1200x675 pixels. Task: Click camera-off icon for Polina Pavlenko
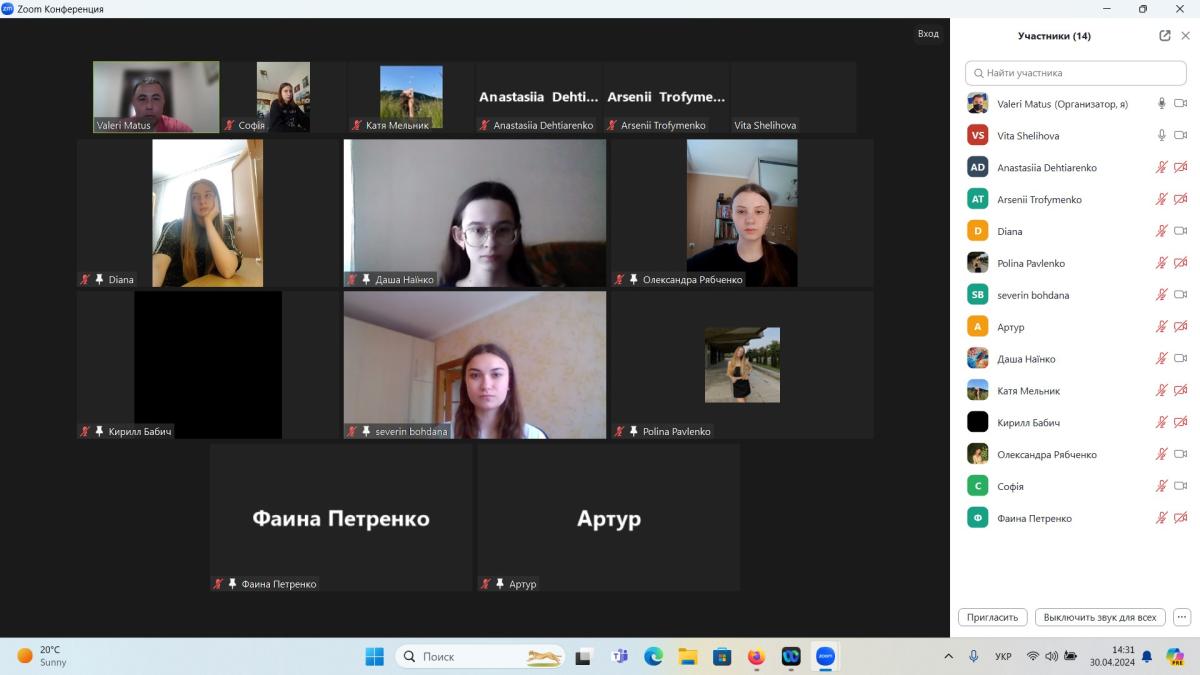point(1180,263)
